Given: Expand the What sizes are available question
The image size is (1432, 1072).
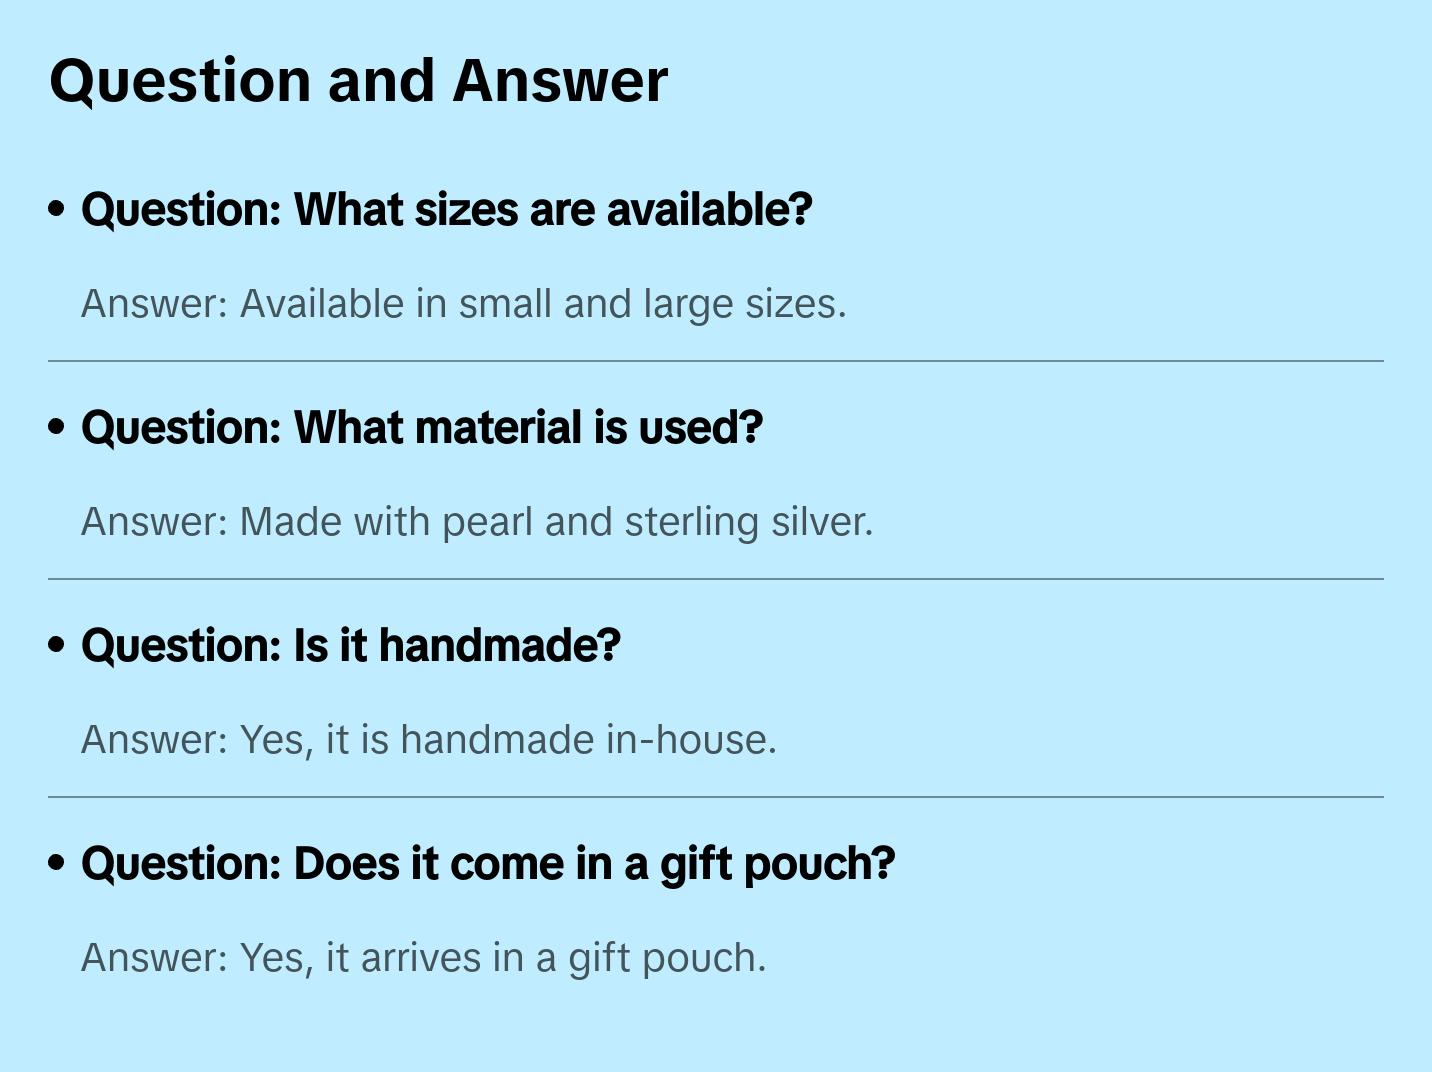Looking at the screenshot, I should pos(446,210).
